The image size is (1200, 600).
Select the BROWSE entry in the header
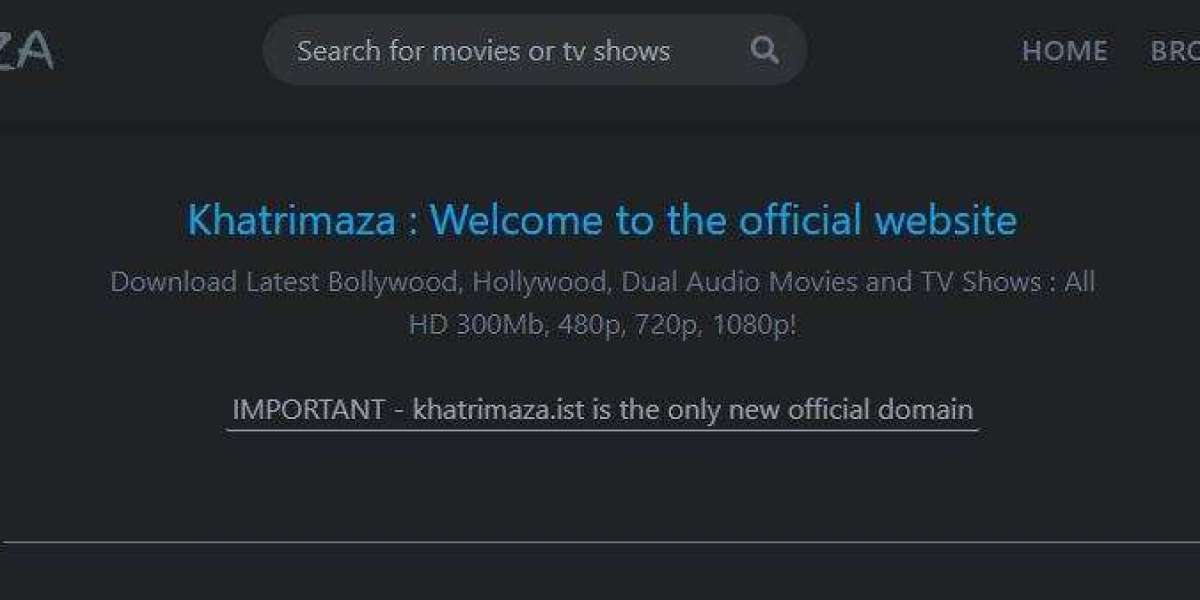point(1180,51)
